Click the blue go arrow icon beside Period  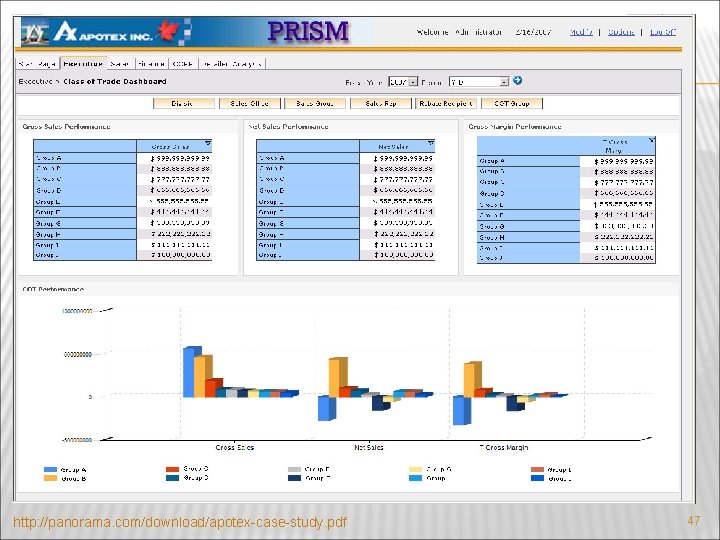518,80
